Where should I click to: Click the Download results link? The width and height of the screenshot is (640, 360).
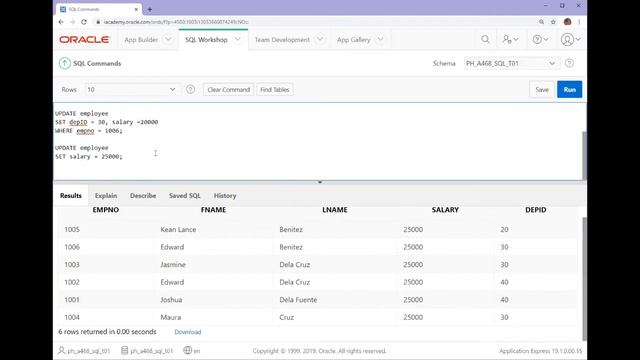[x=188, y=332]
